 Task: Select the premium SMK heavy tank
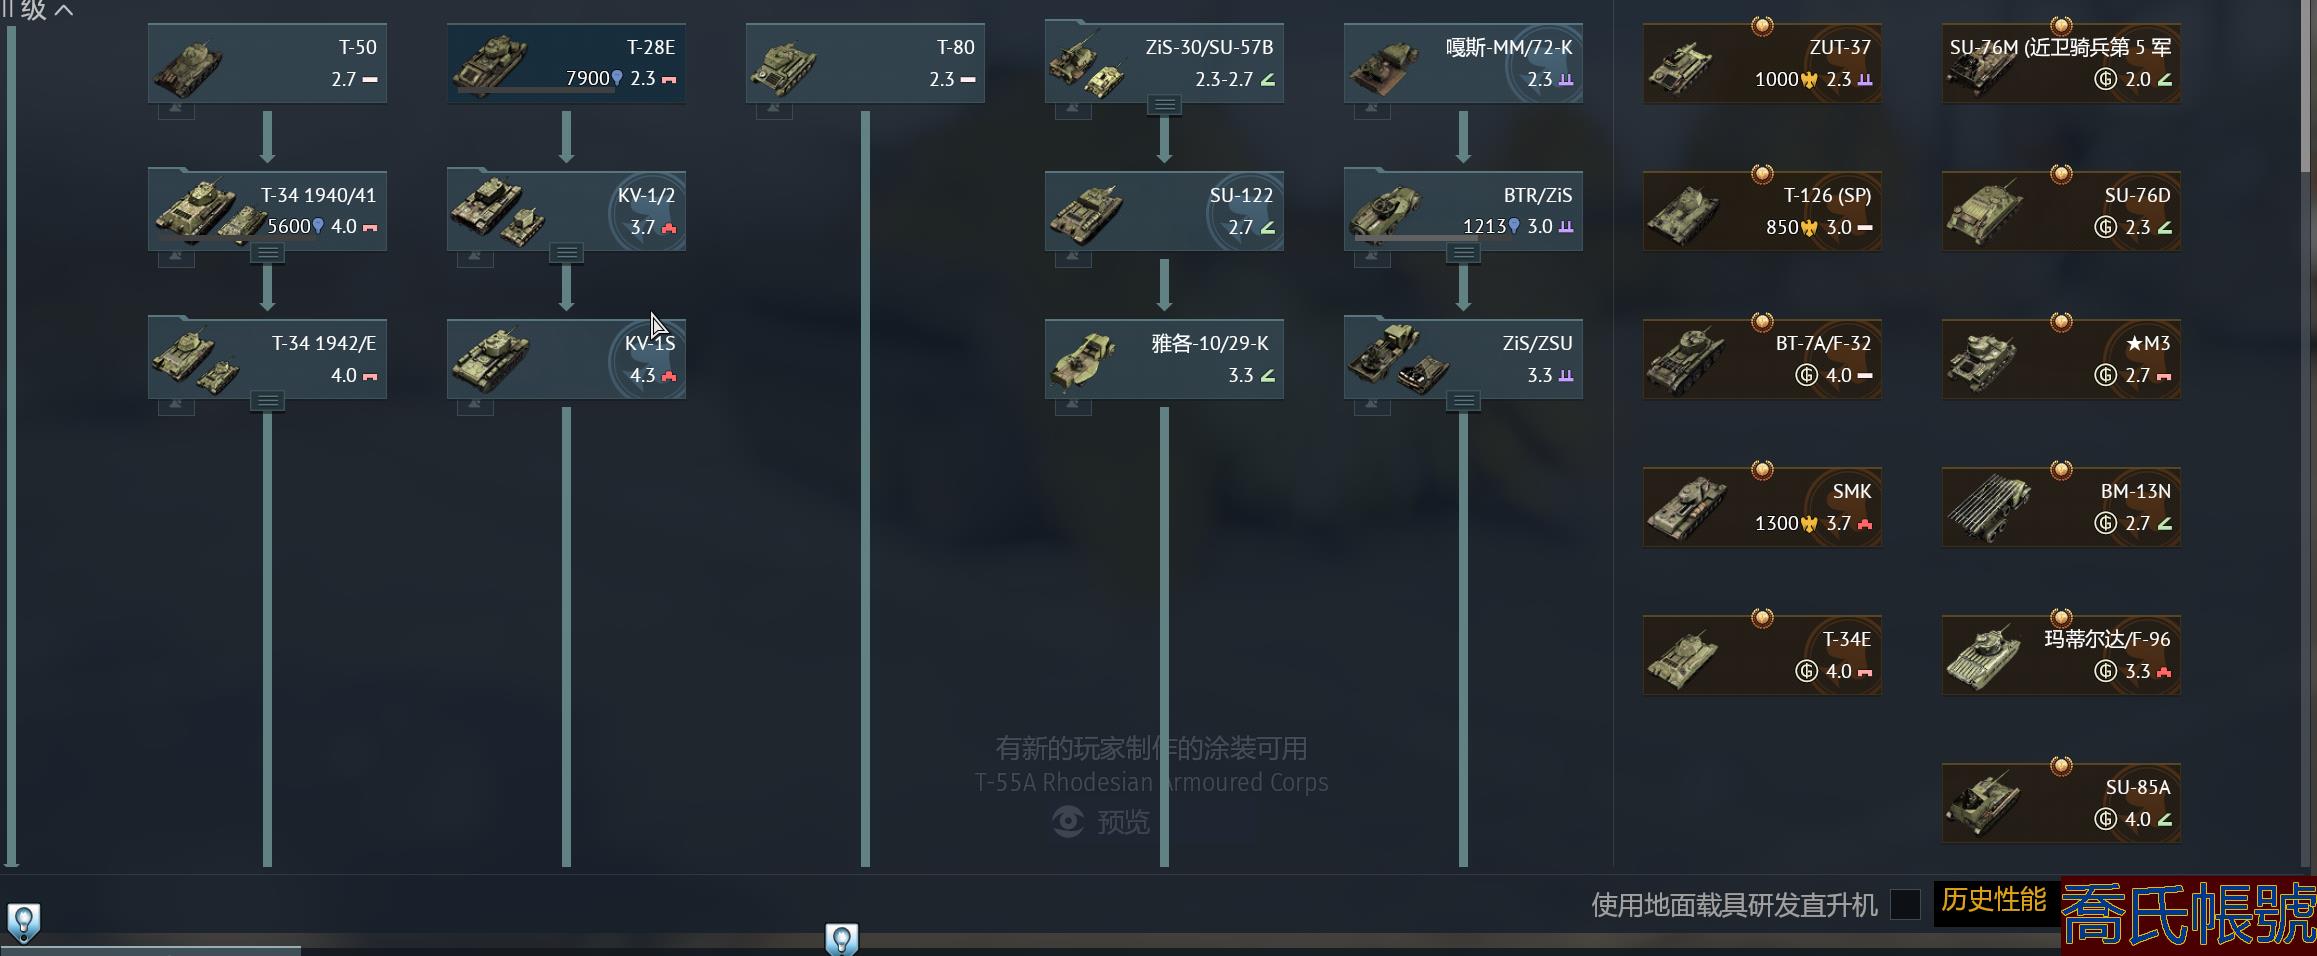coord(1762,507)
